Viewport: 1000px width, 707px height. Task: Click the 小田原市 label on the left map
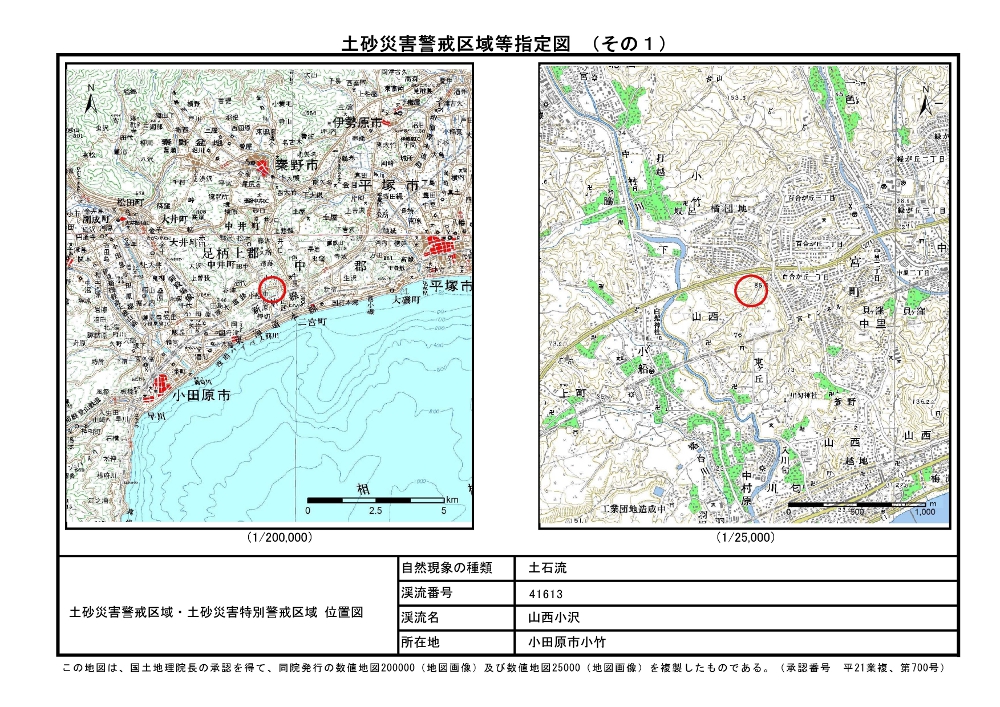201,396
